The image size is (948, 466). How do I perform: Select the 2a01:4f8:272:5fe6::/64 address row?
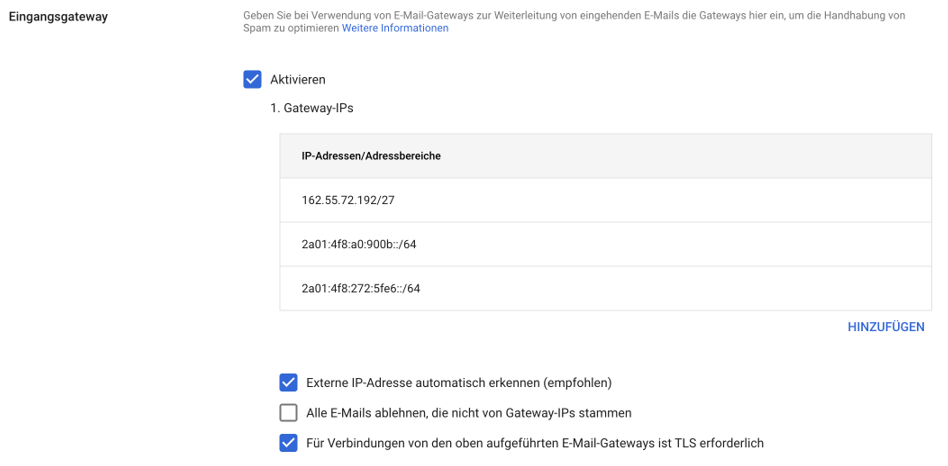tap(361, 289)
